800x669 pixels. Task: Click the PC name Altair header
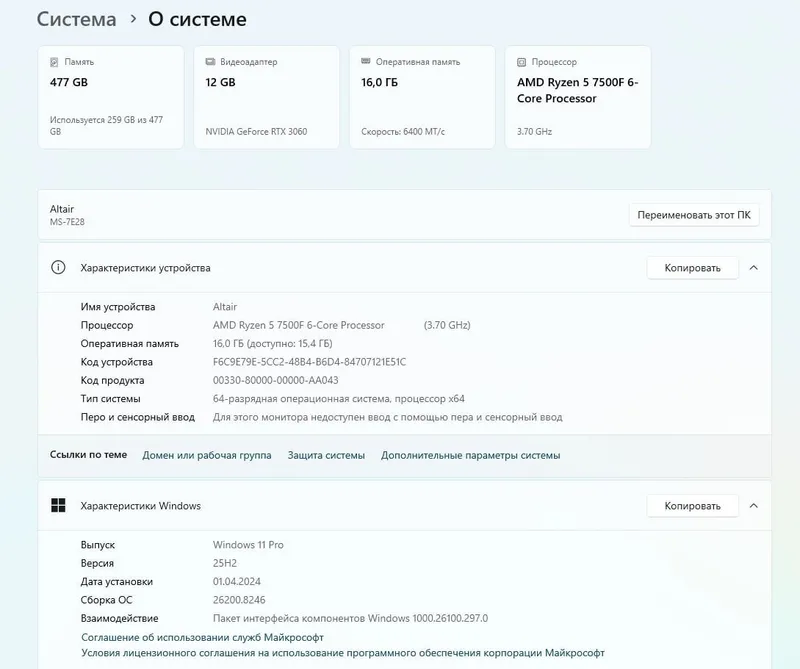pos(62,209)
